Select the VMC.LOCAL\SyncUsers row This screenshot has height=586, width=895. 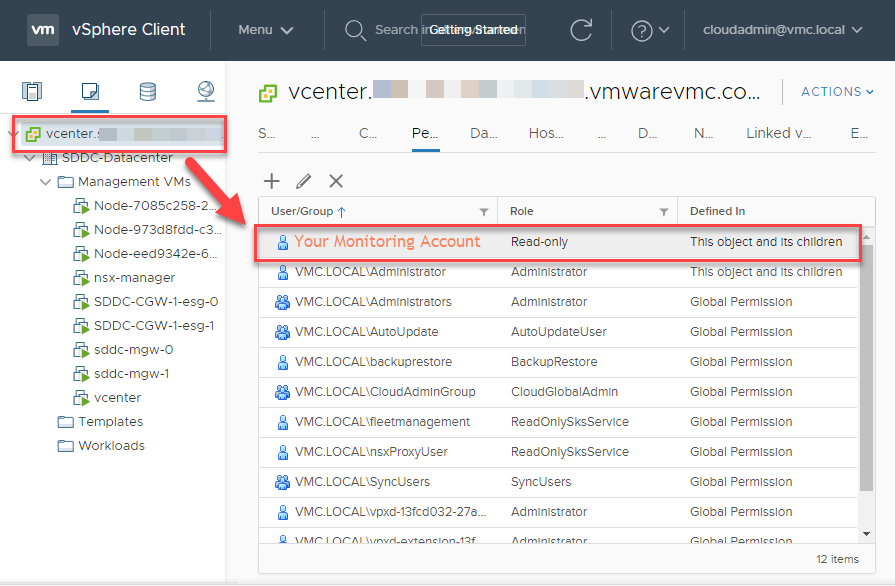558,482
